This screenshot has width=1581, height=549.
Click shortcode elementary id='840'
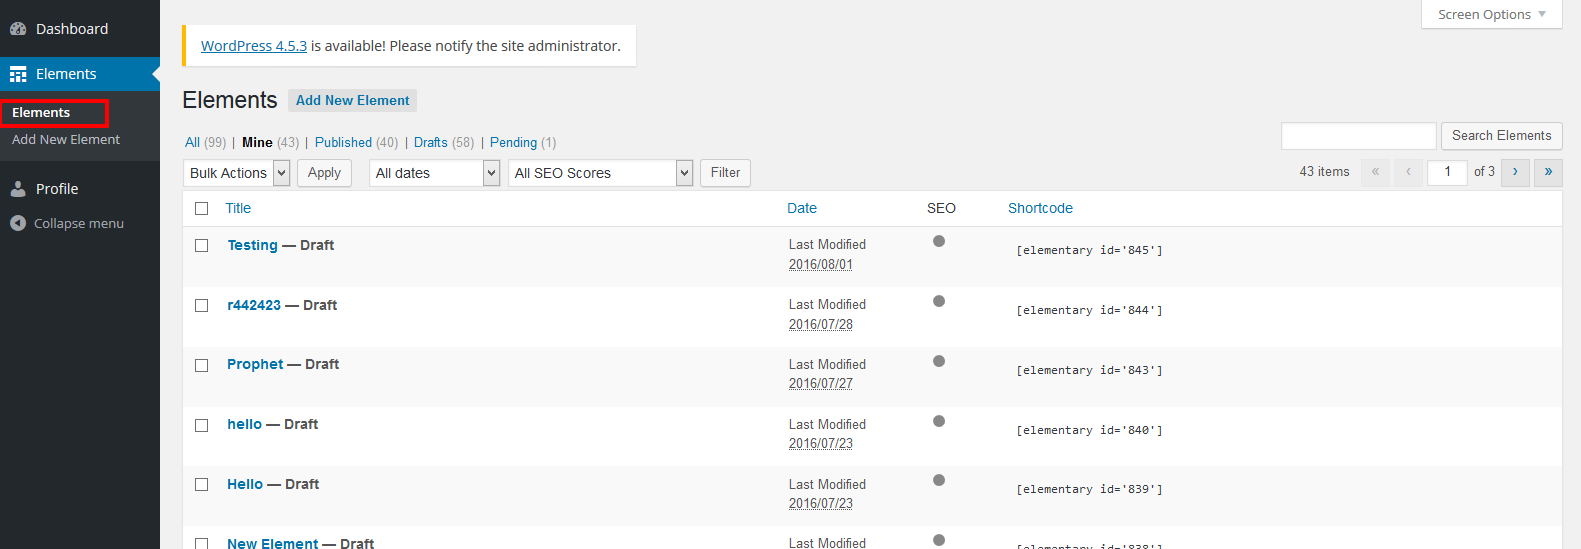[1089, 430]
